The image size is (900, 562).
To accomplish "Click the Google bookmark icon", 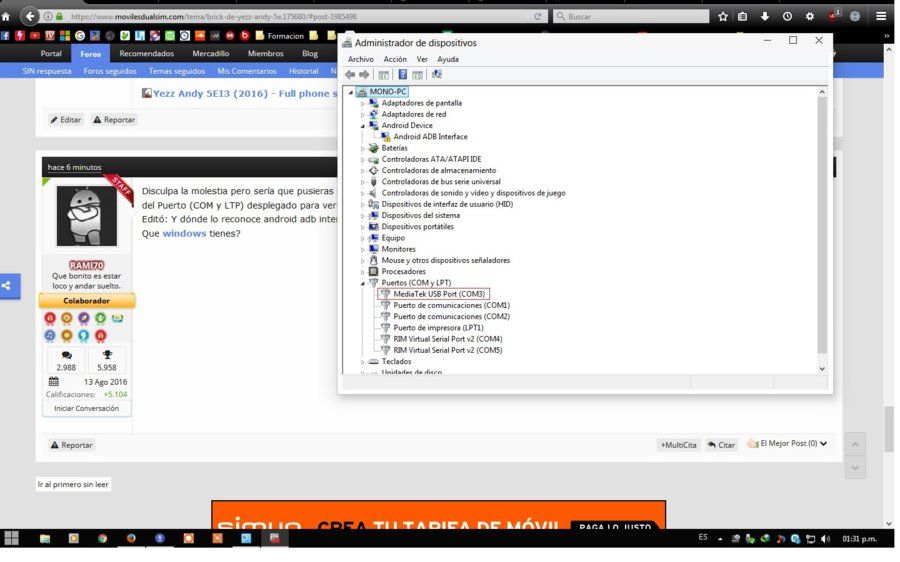I will pos(80,36).
